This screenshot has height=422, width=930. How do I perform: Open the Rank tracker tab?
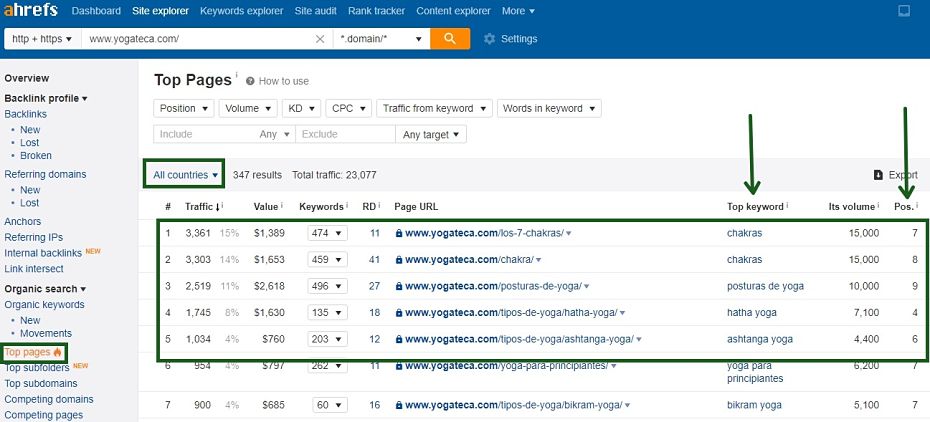(377, 11)
